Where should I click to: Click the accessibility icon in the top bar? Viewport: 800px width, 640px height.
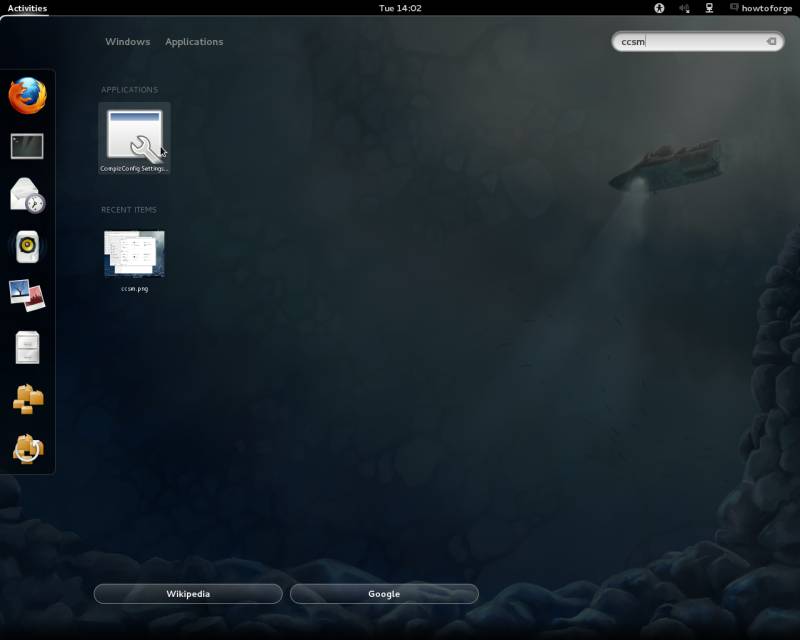click(x=657, y=8)
